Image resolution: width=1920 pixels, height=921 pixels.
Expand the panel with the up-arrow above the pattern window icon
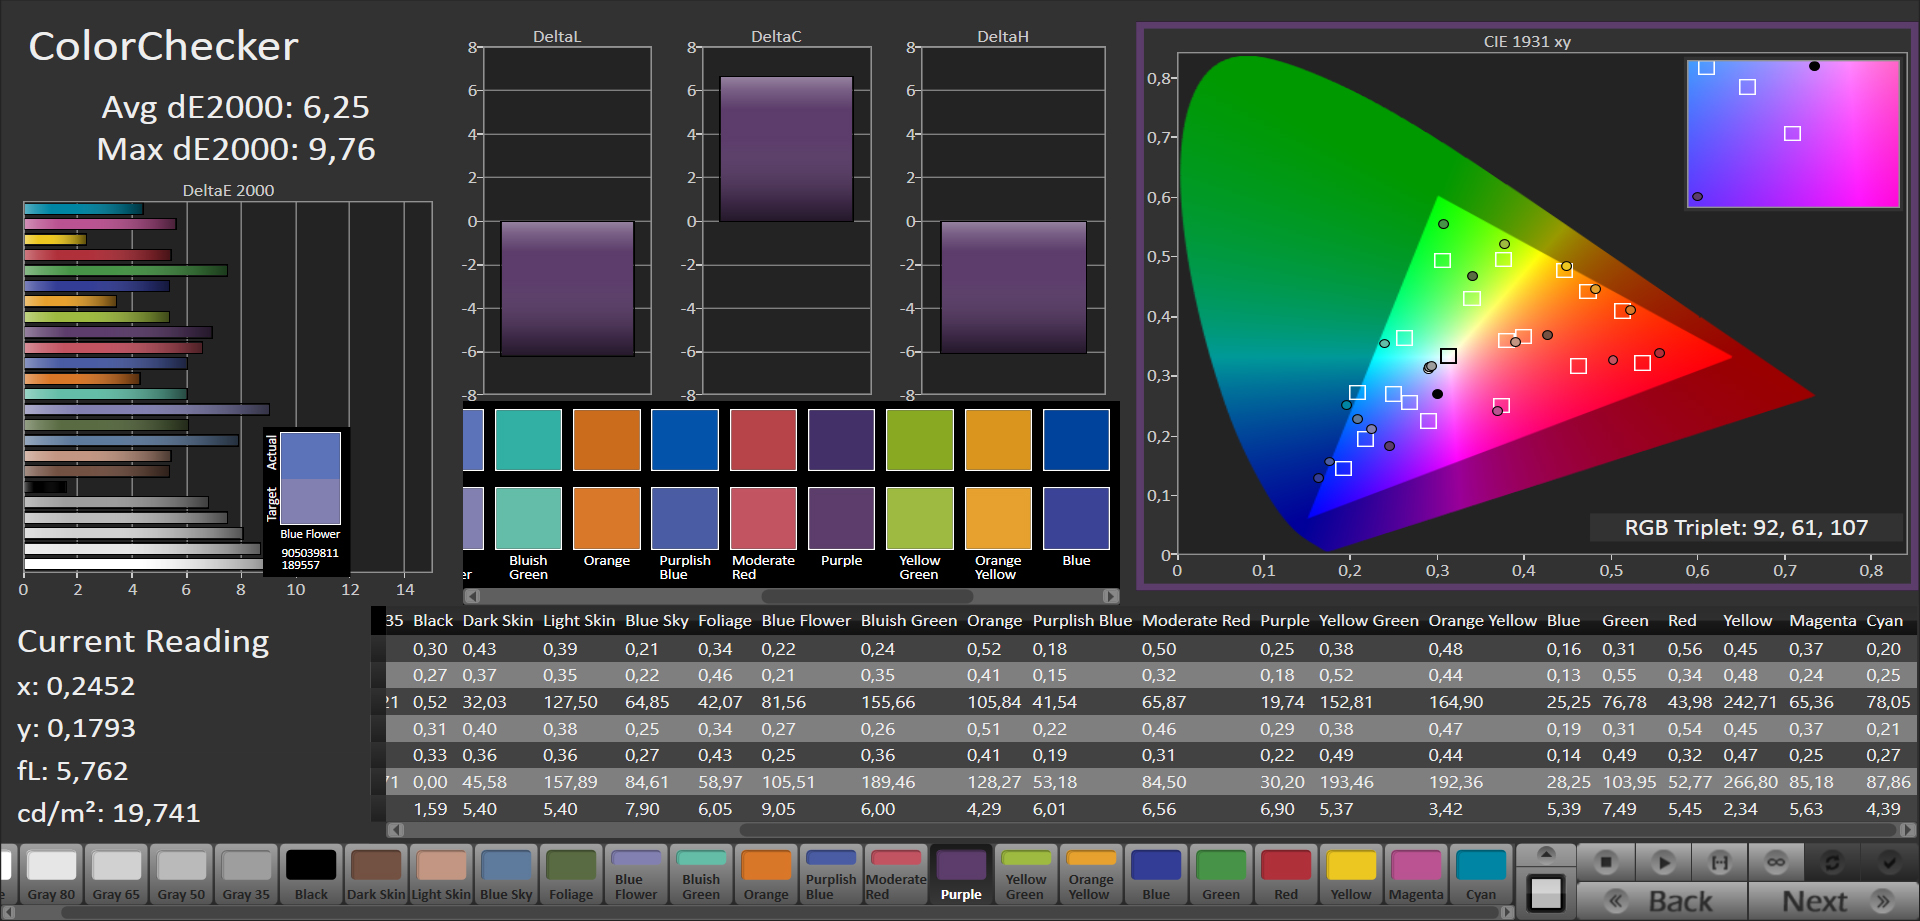1546,854
